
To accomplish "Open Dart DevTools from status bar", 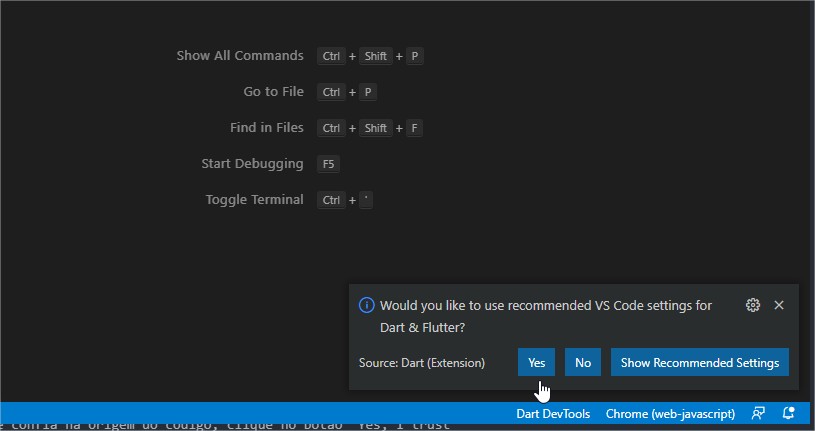I will [553, 414].
